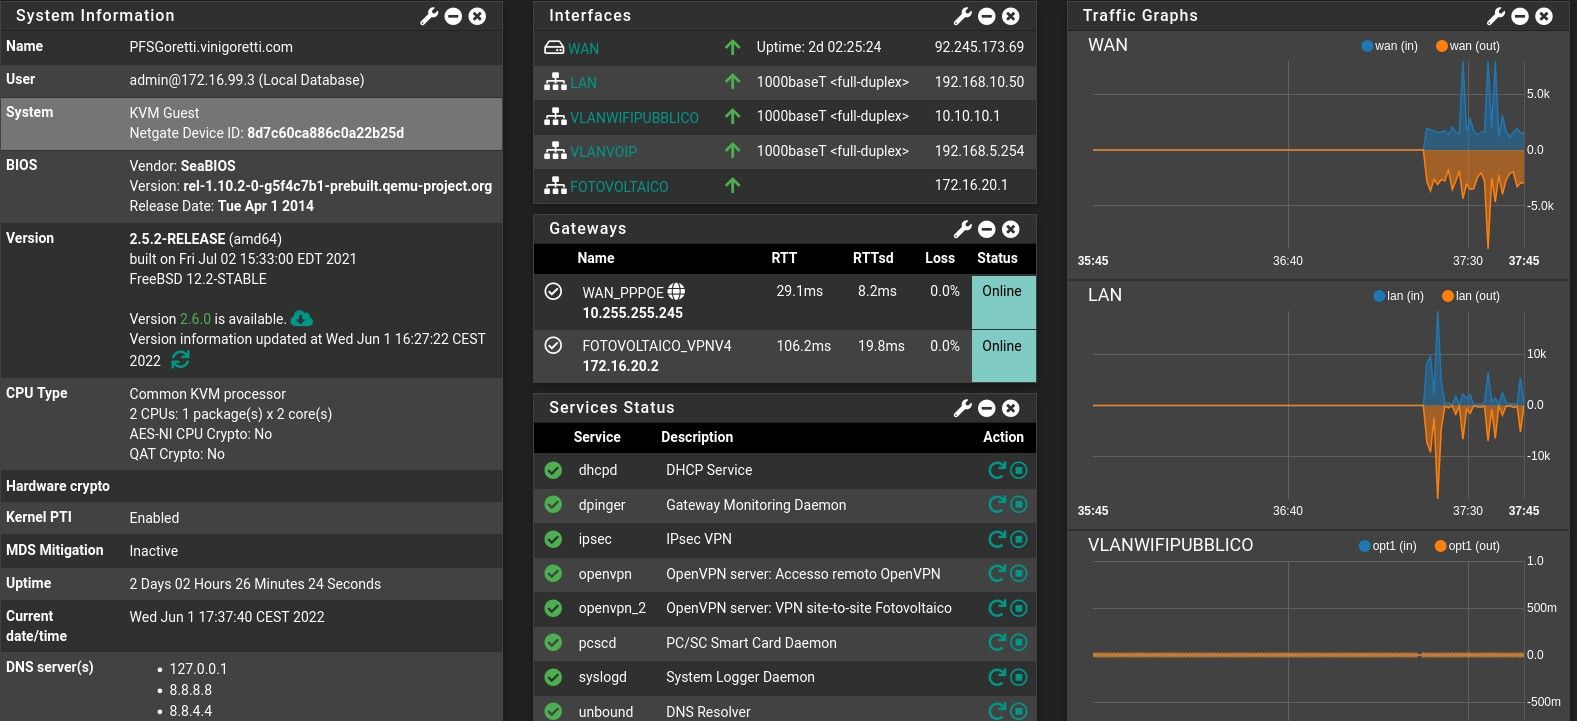Restart the syslogd service
1577x721 pixels.
(996, 677)
